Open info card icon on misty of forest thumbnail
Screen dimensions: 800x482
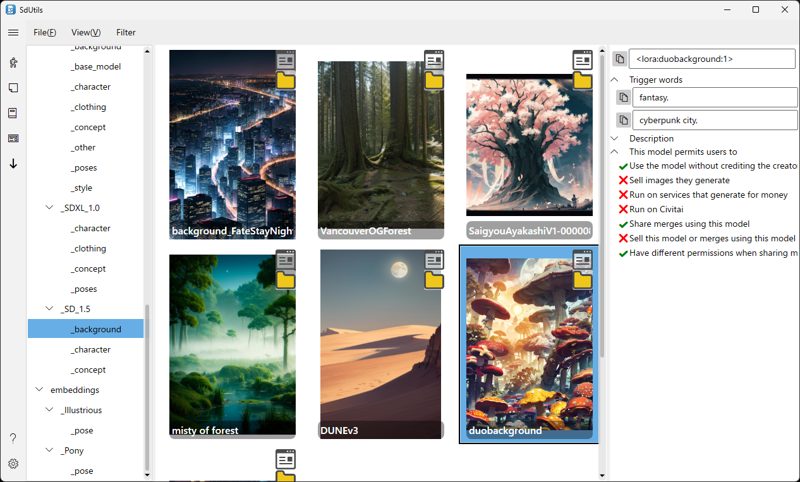286,260
